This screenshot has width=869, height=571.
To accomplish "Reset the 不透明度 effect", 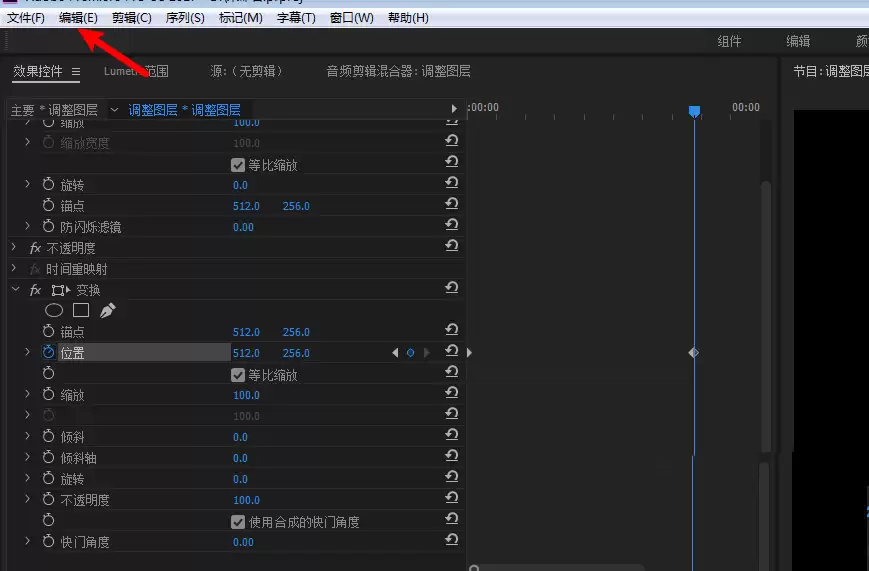I will [x=452, y=246].
